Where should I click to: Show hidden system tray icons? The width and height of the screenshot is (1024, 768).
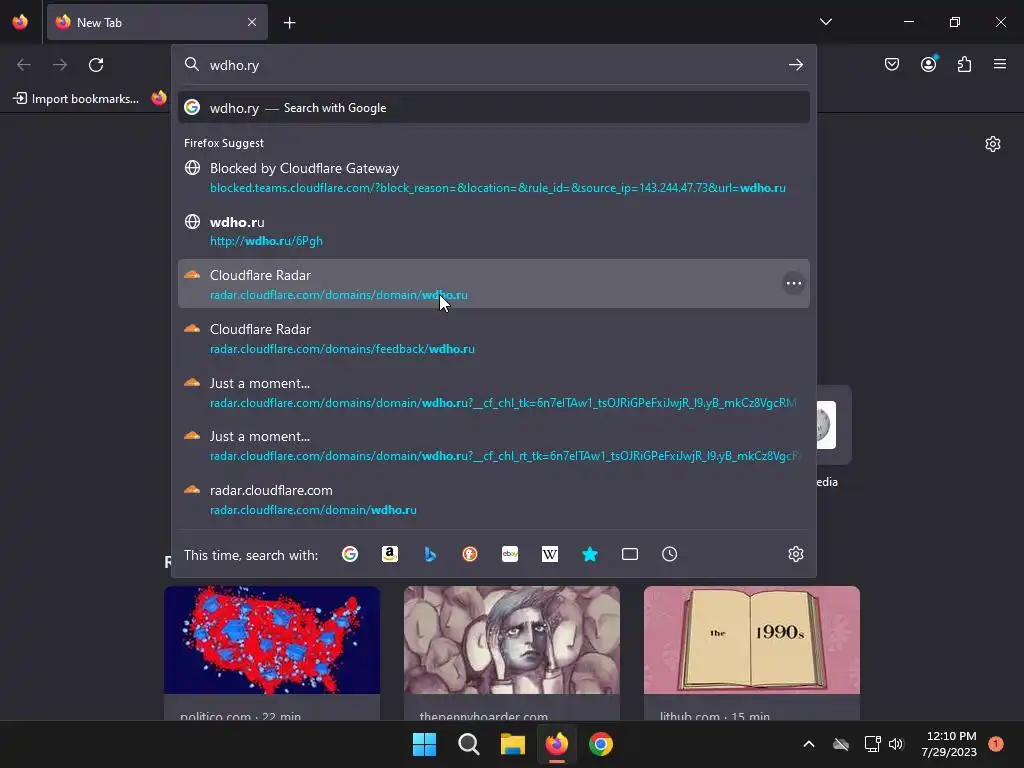click(808, 744)
